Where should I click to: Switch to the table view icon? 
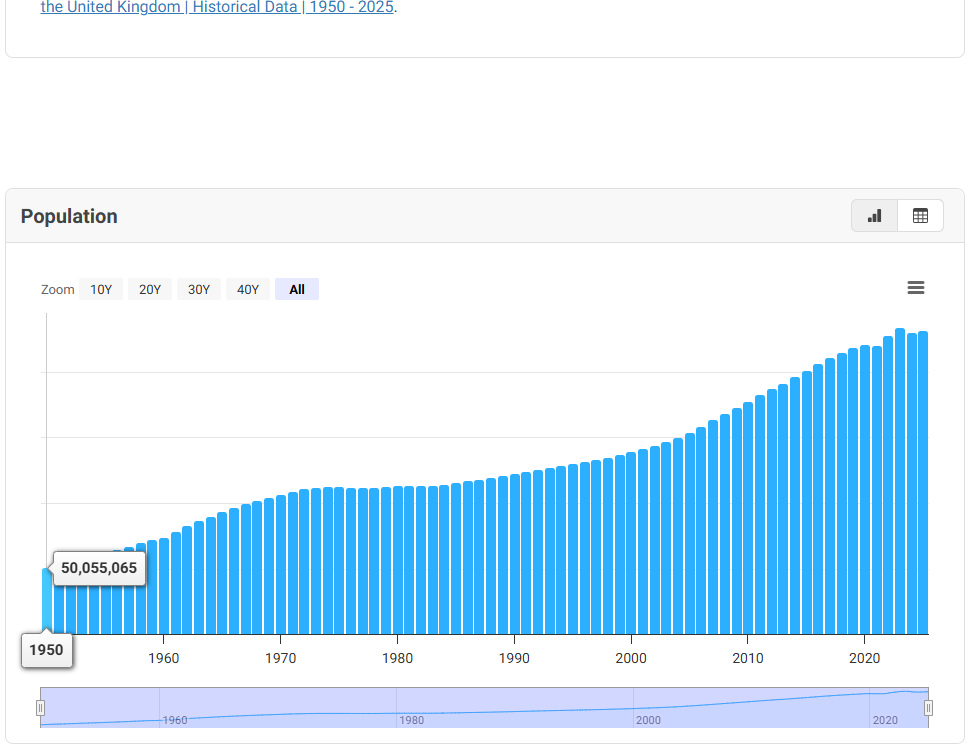click(920, 216)
